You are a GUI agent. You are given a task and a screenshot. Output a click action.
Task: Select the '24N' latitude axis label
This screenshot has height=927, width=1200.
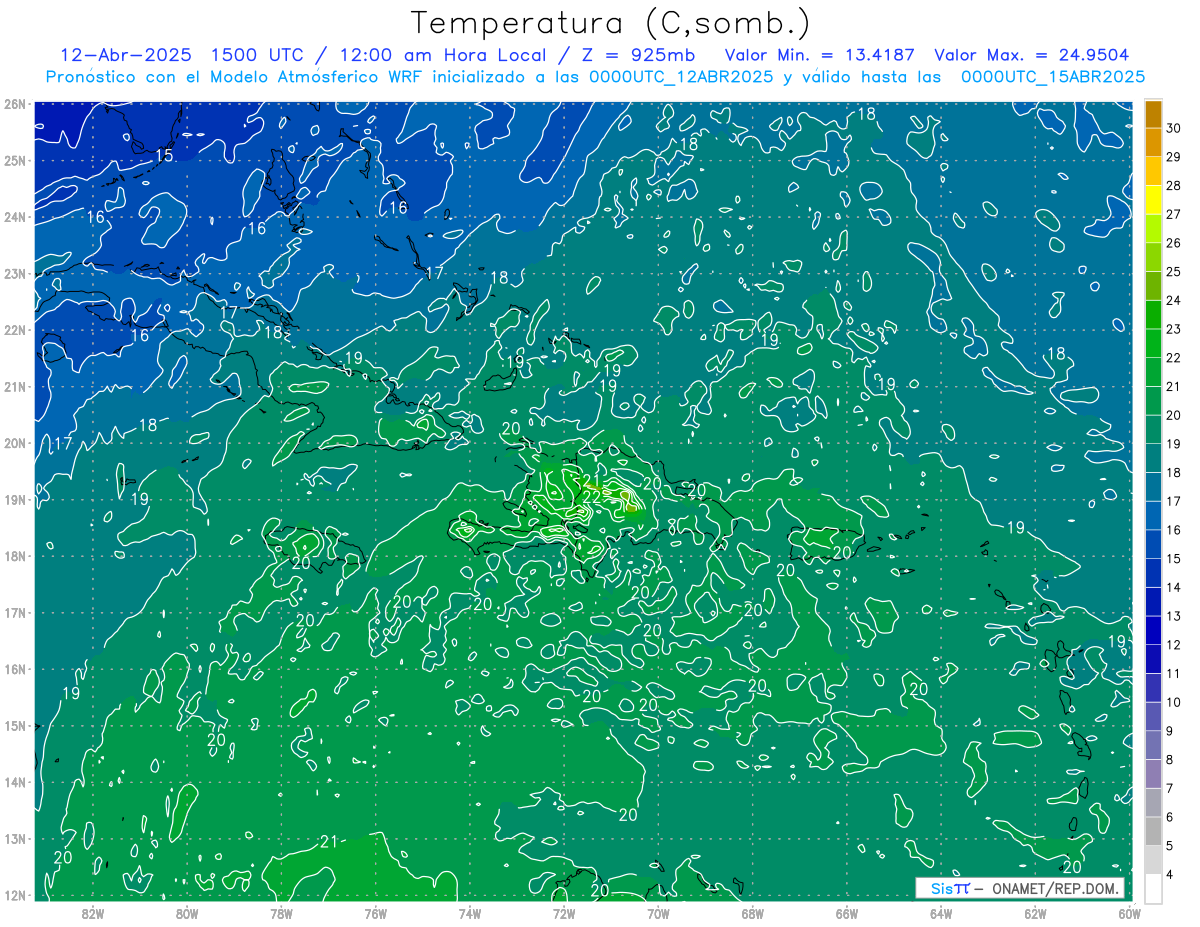(14, 217)
